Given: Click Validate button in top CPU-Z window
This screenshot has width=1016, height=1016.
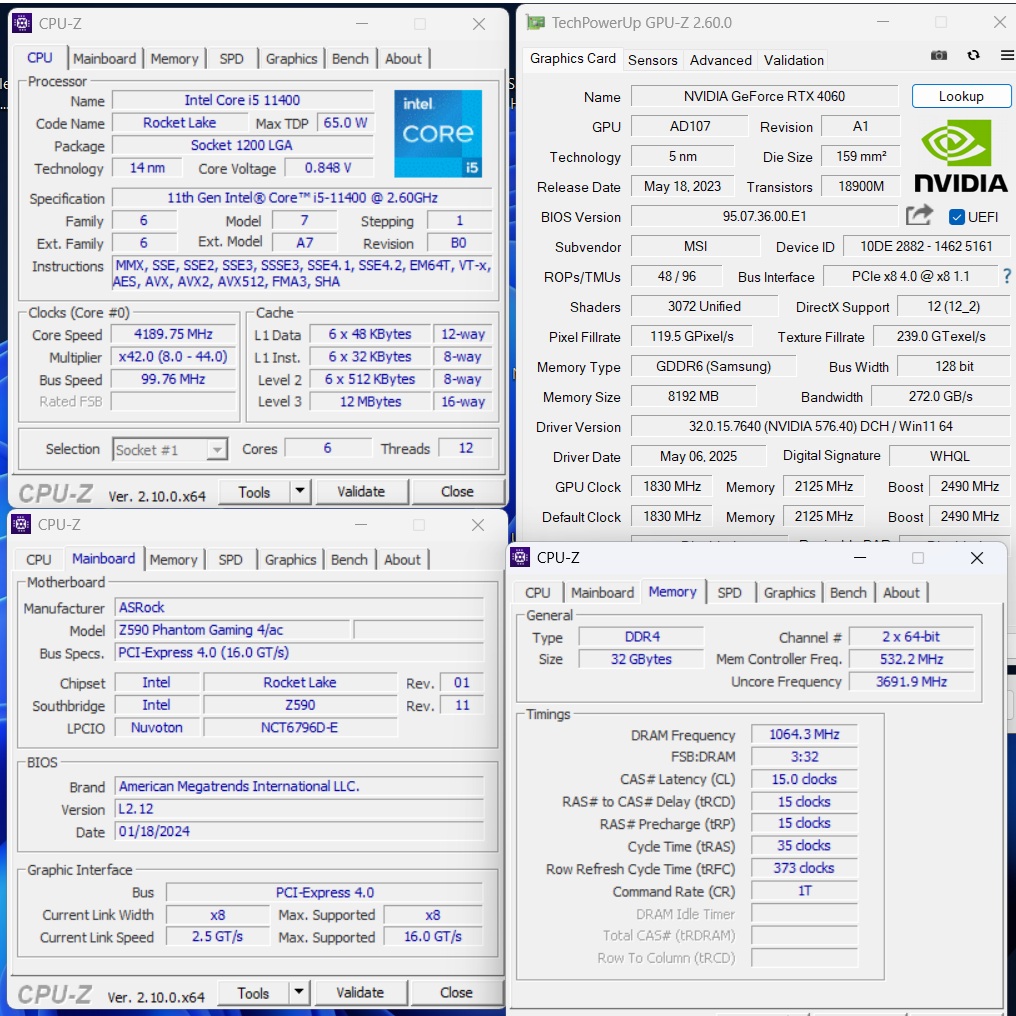Looking at the screenshot, I should pos(361,491).
